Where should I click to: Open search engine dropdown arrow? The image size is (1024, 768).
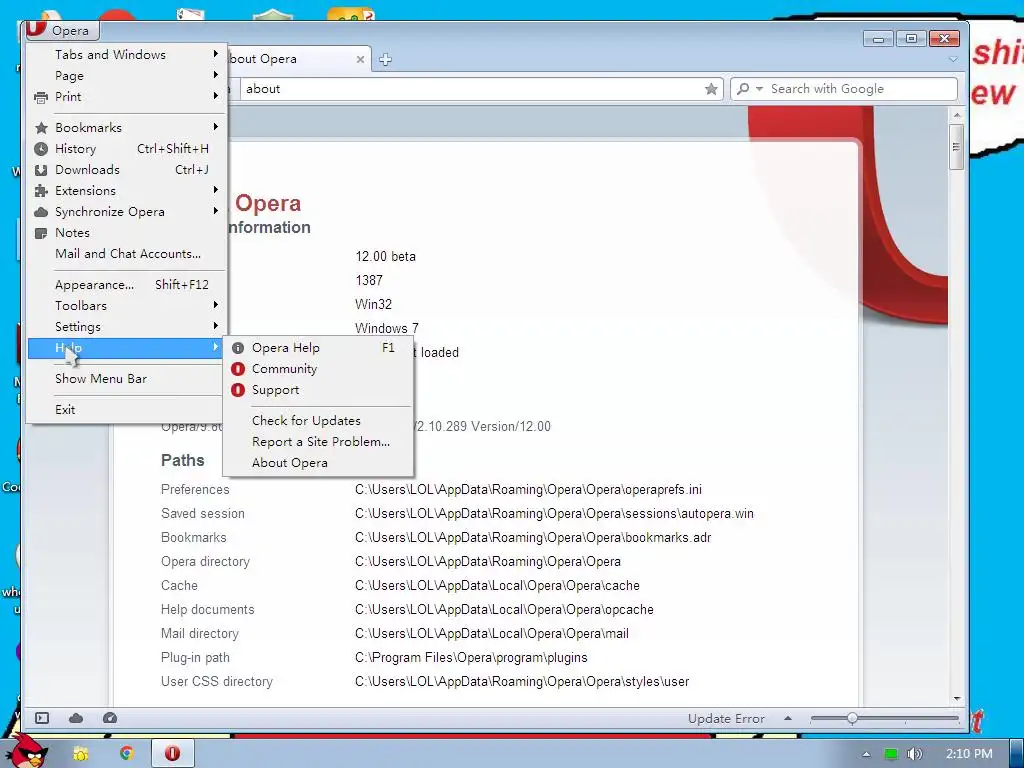click(759, 89)
